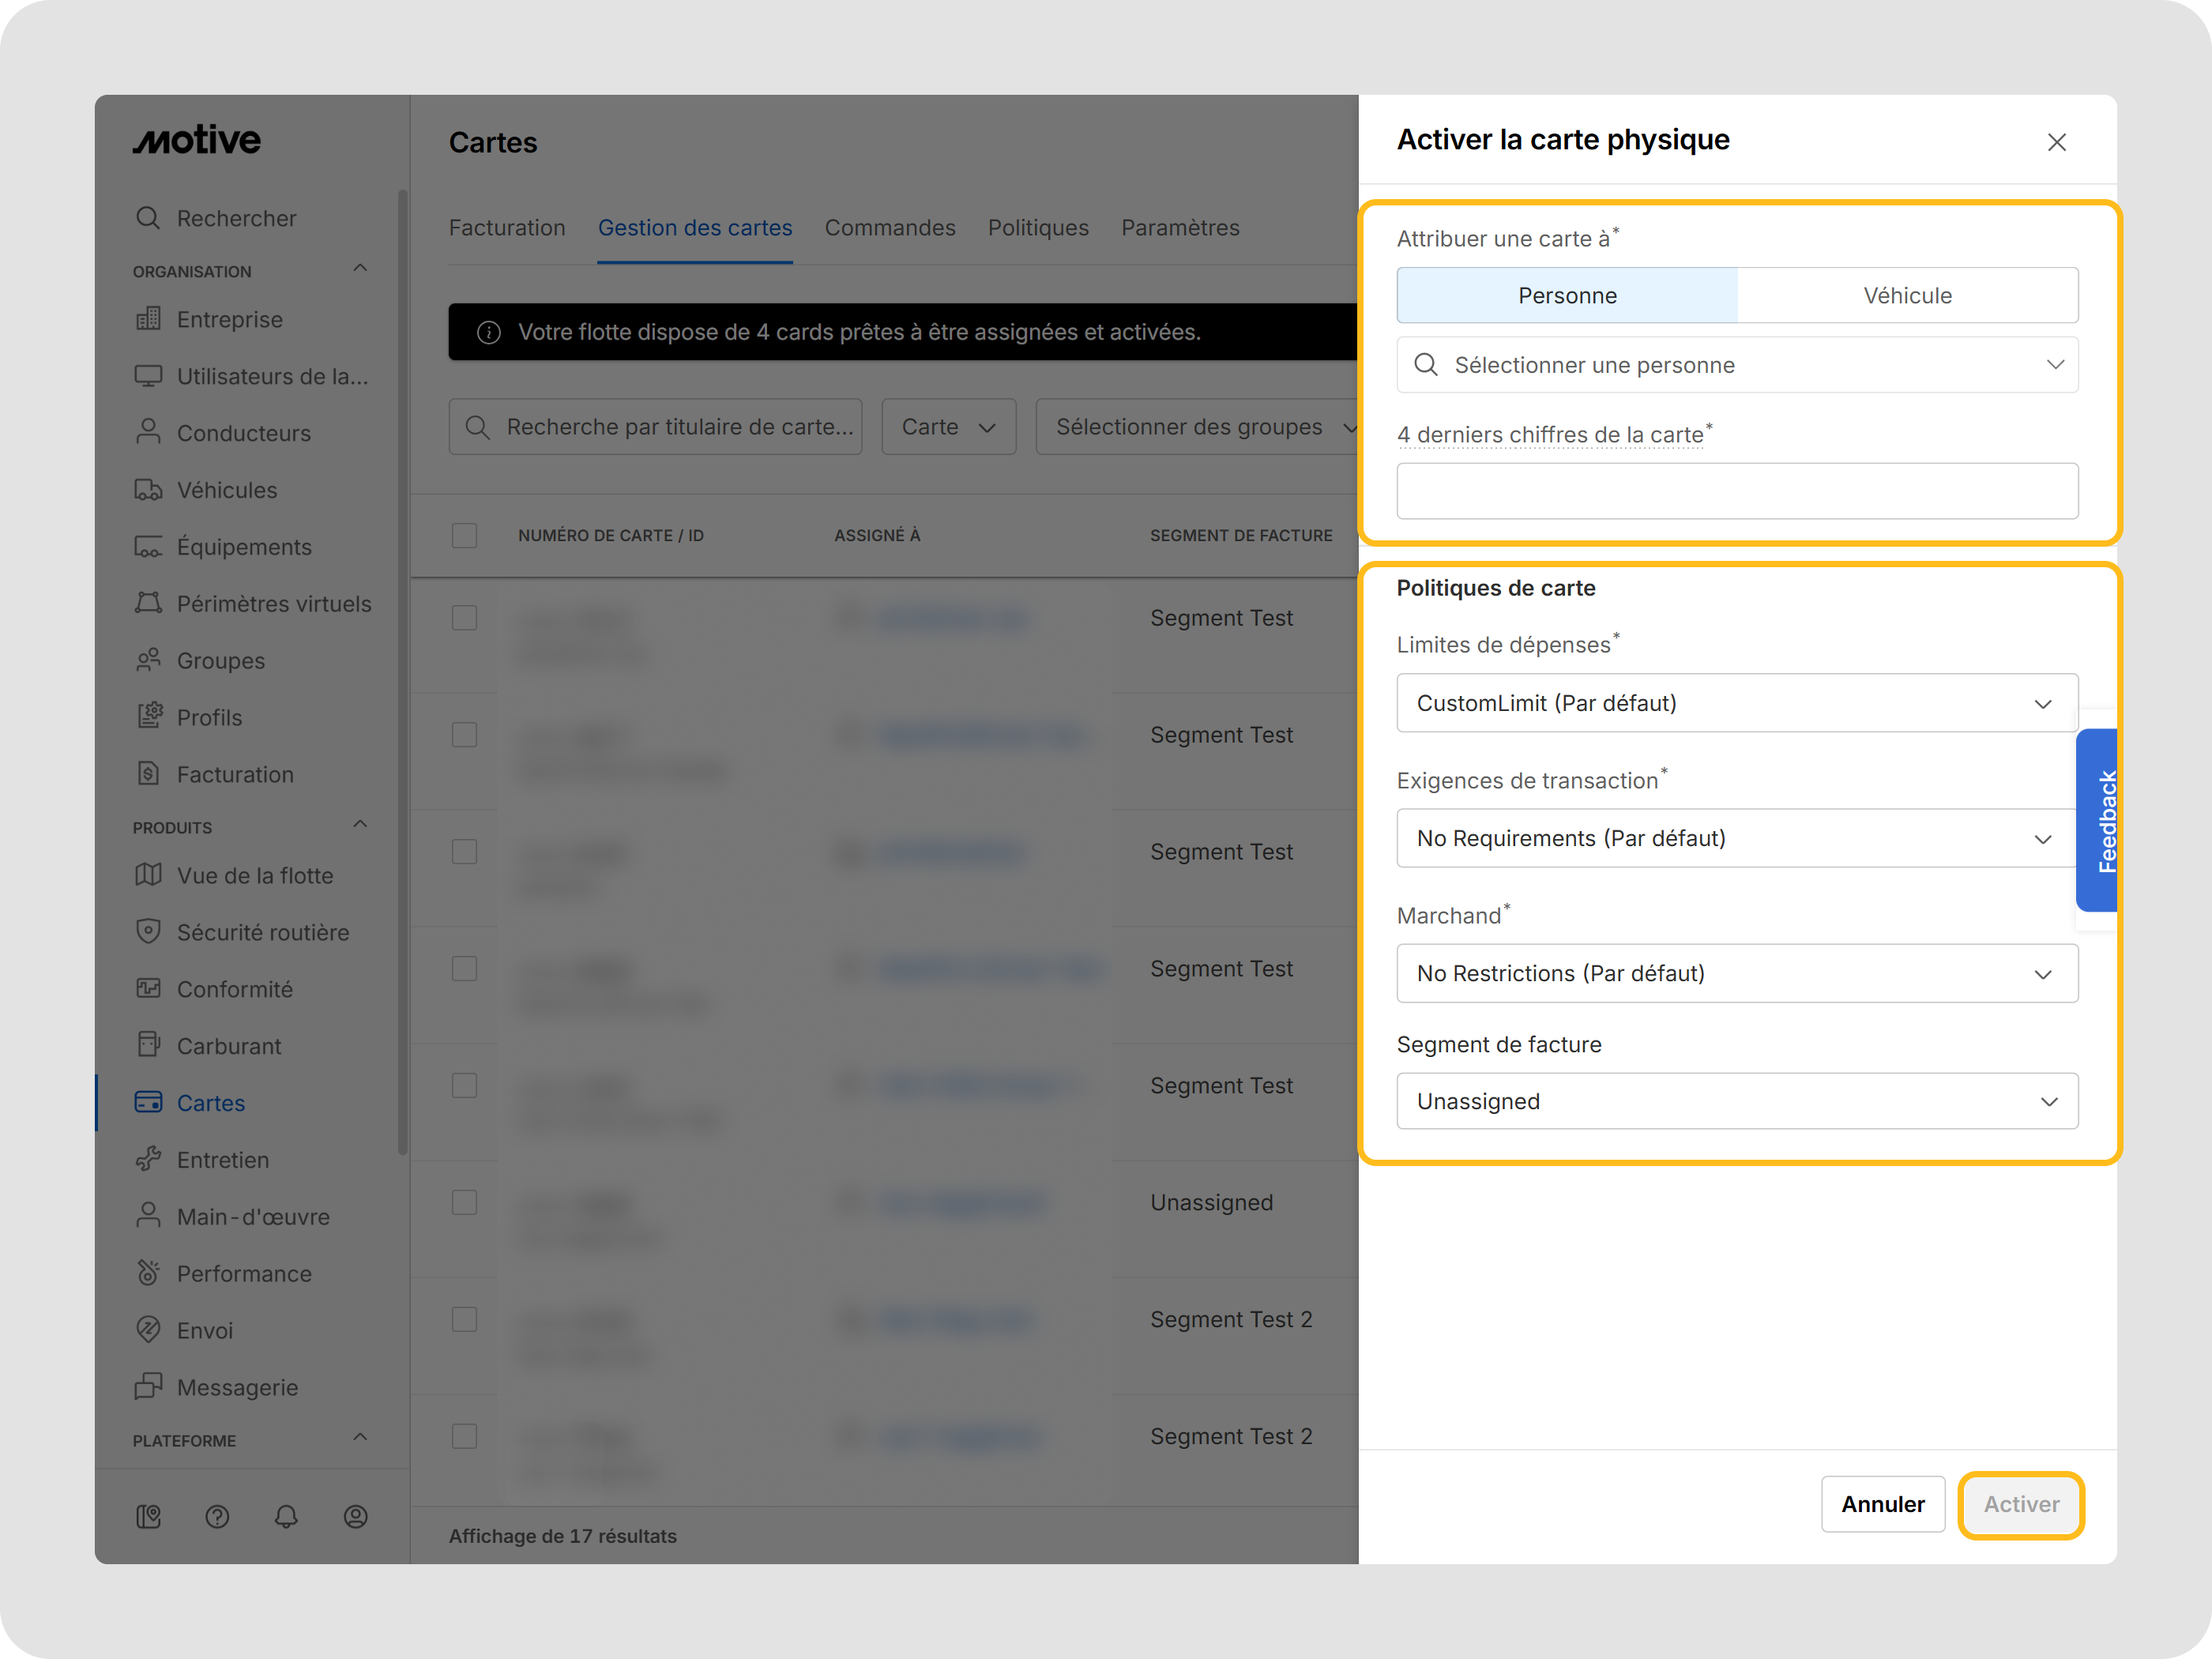The width and height of the screenshot is (2212, 1659).
Task: Click the Annuler button
Action: [x=1883, y=1504]
